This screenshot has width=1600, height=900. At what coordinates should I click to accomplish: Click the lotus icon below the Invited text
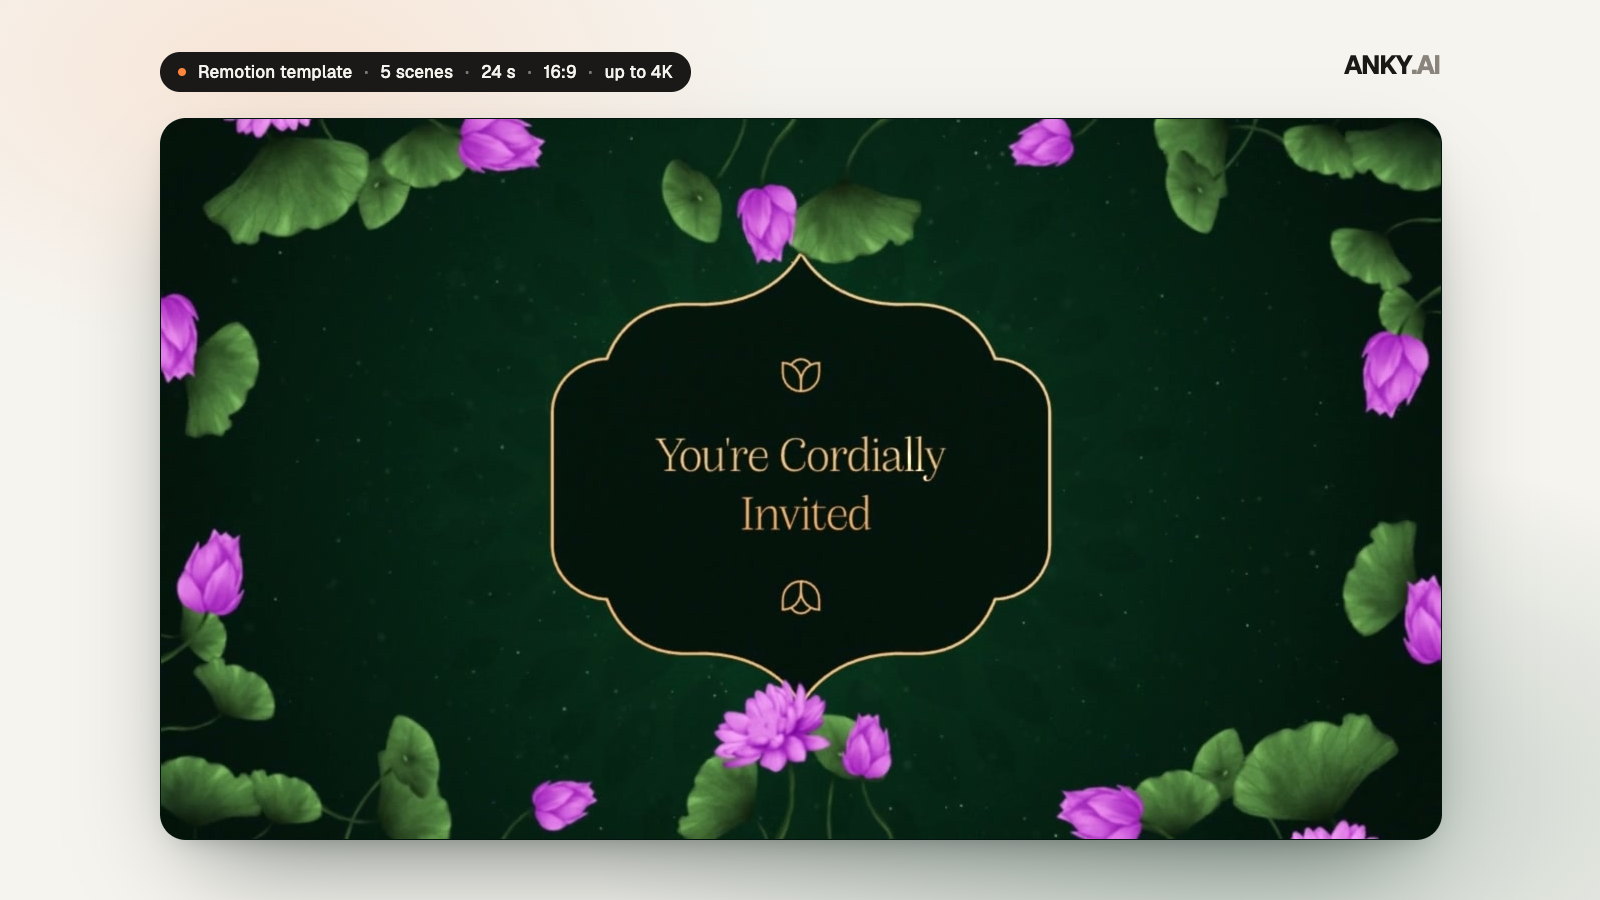pyautogui.click(x=801, y=597)
